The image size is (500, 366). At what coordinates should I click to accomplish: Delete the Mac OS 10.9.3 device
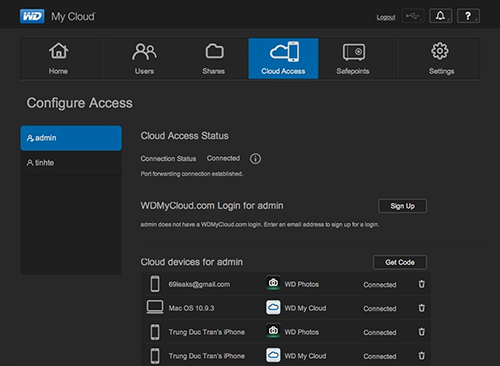coord(422,308)
